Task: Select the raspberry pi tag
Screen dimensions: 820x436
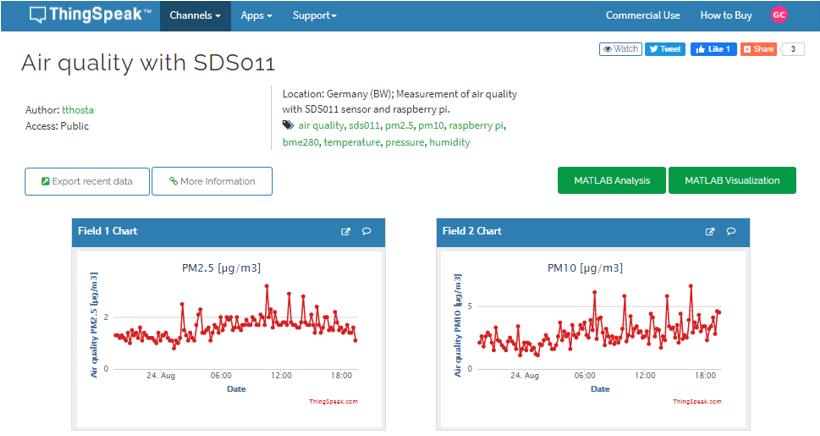Action: pyautogui.click(x=476, y=125)
